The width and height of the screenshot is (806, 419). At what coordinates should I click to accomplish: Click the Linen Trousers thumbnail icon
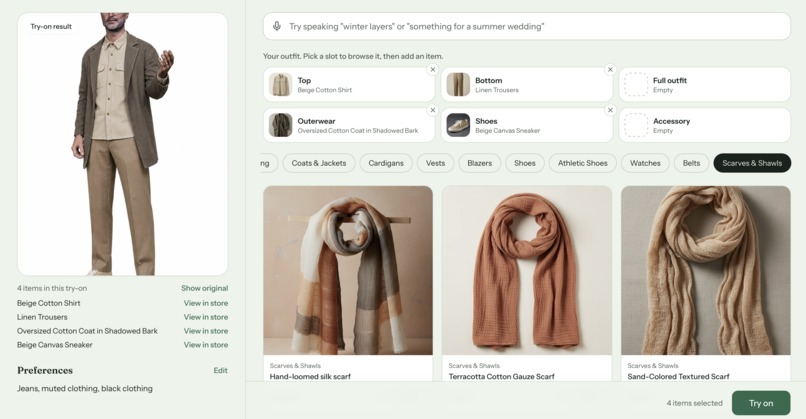458,84
